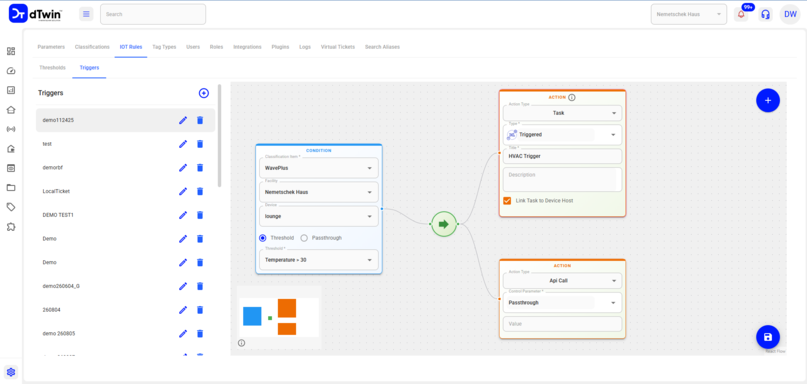Switch to the Thresholds sub-tab
The image size is (807, 384).
tap(52, 67)
